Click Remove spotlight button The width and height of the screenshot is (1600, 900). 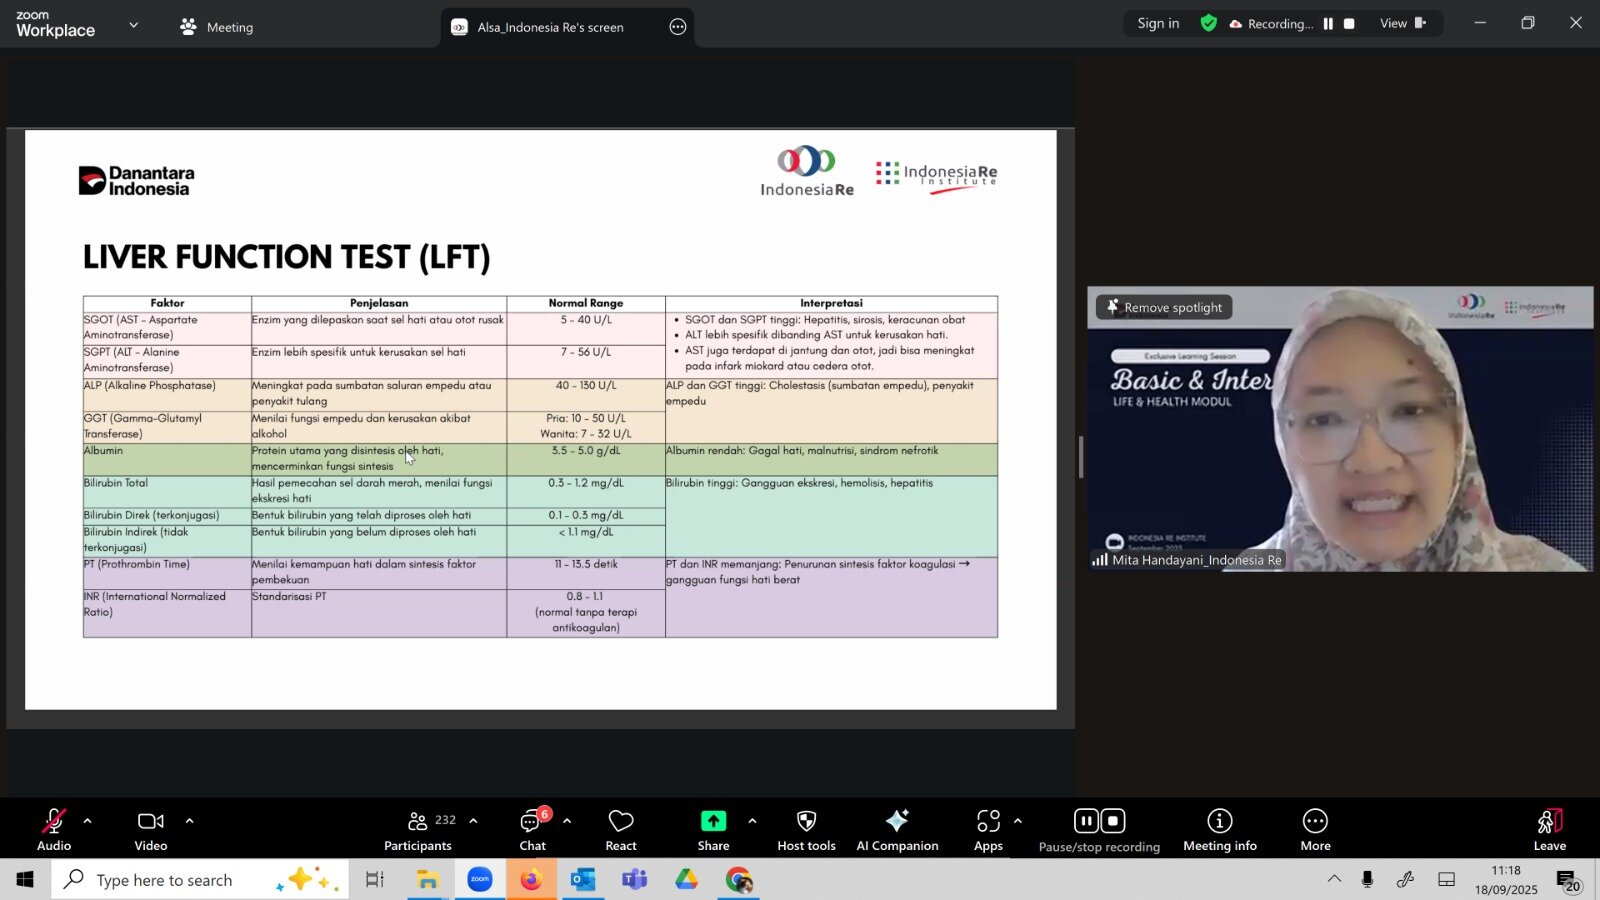pyautogui.click(x=1164, y=307)
